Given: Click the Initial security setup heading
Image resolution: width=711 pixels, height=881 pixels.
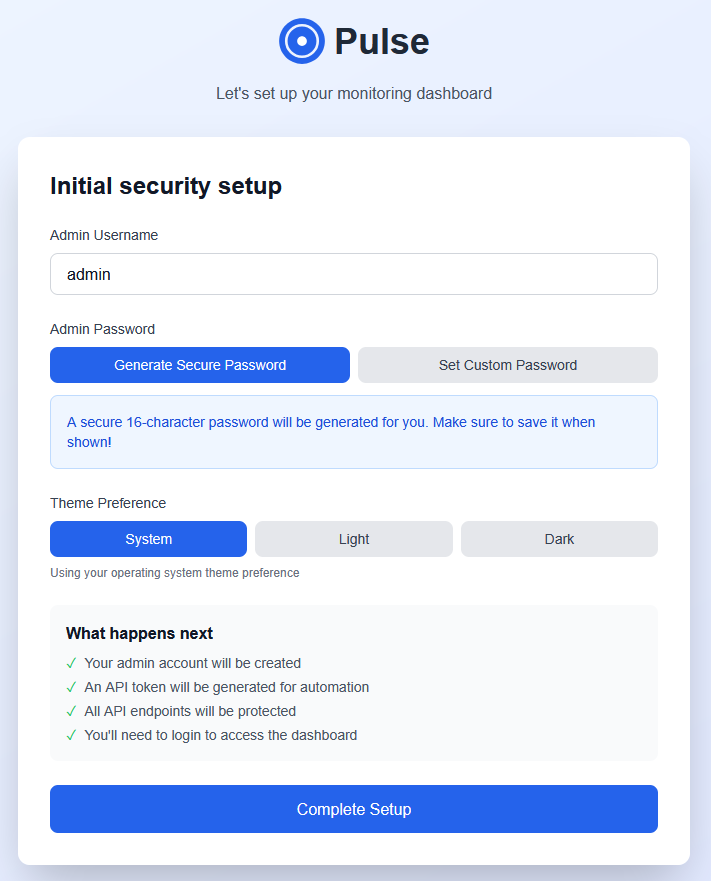Looking at the screenshot, I should 166,186.
